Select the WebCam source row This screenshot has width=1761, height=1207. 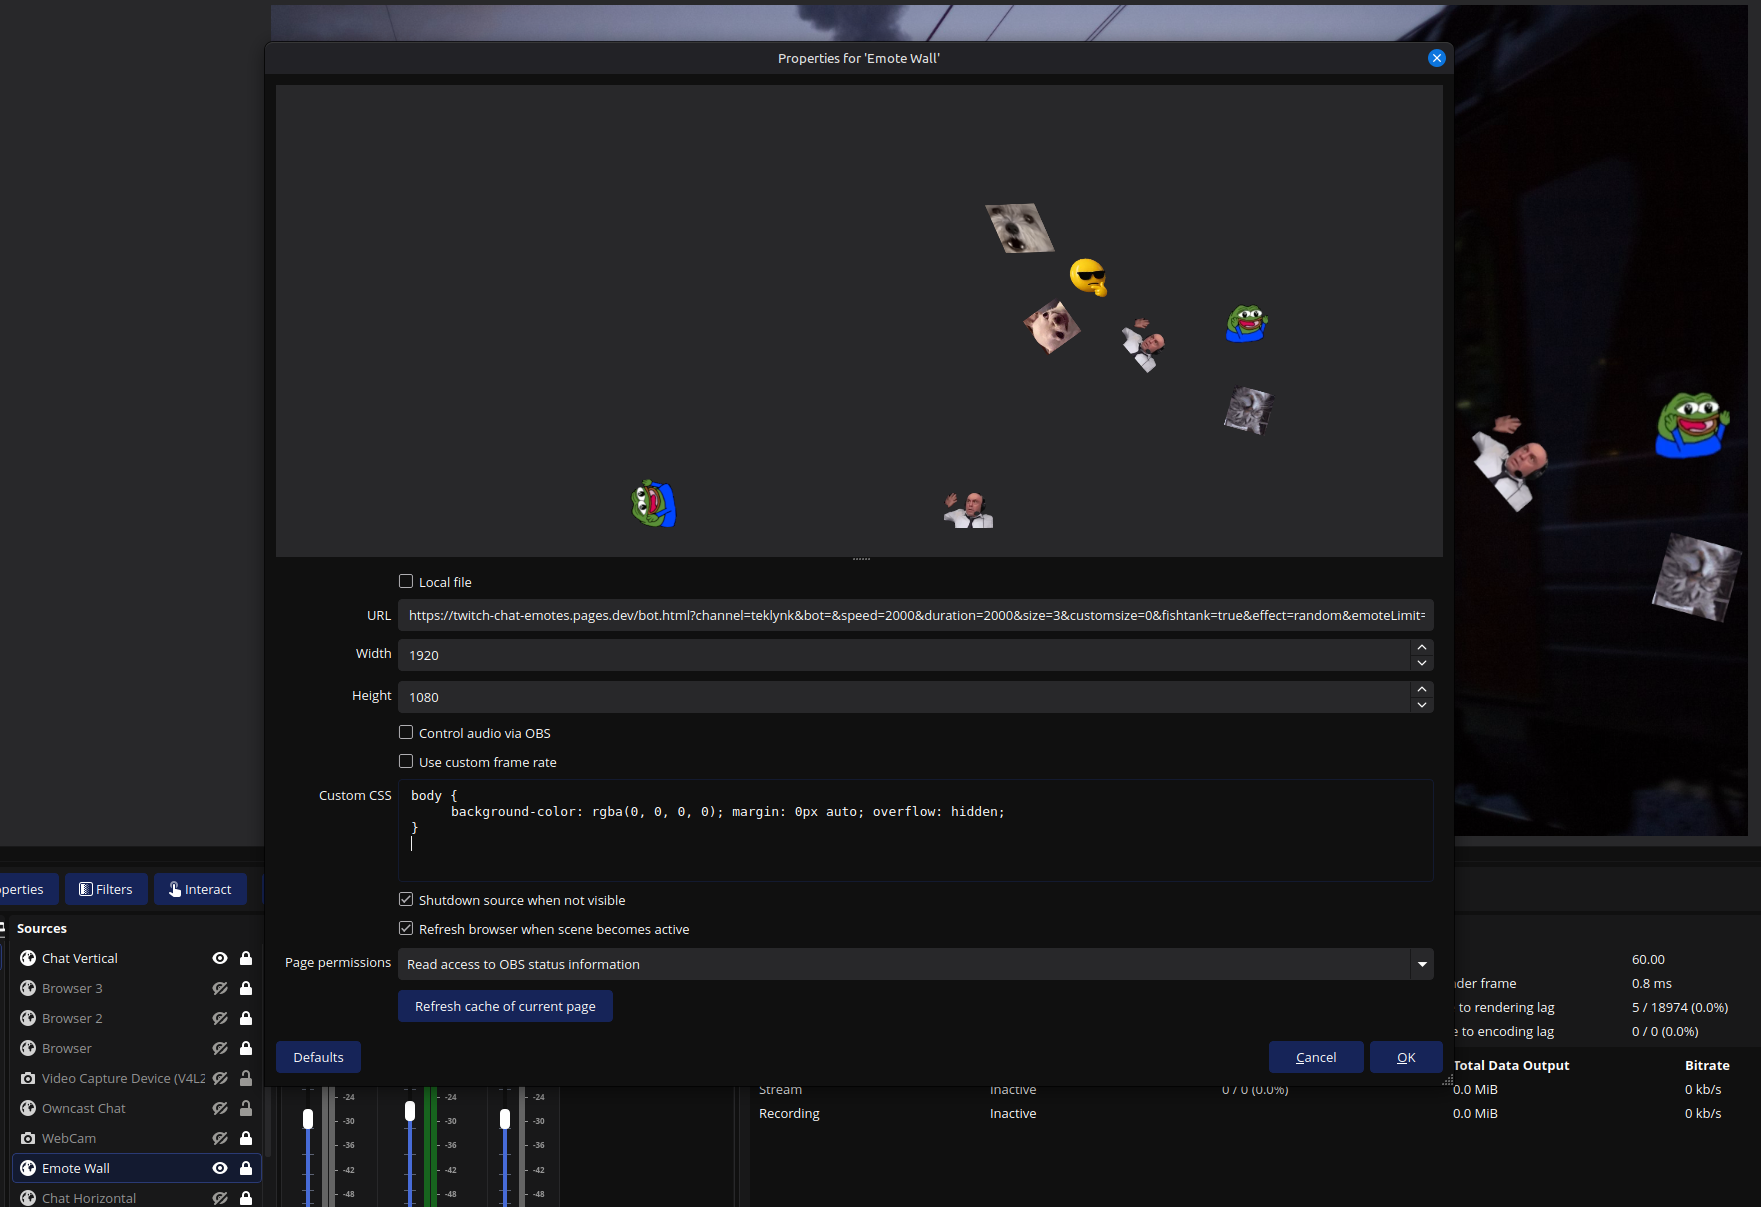[137, 1138]
